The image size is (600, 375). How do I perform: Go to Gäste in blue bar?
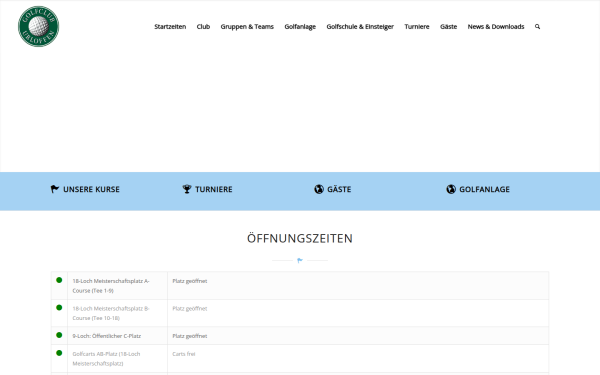click(339, 189)
